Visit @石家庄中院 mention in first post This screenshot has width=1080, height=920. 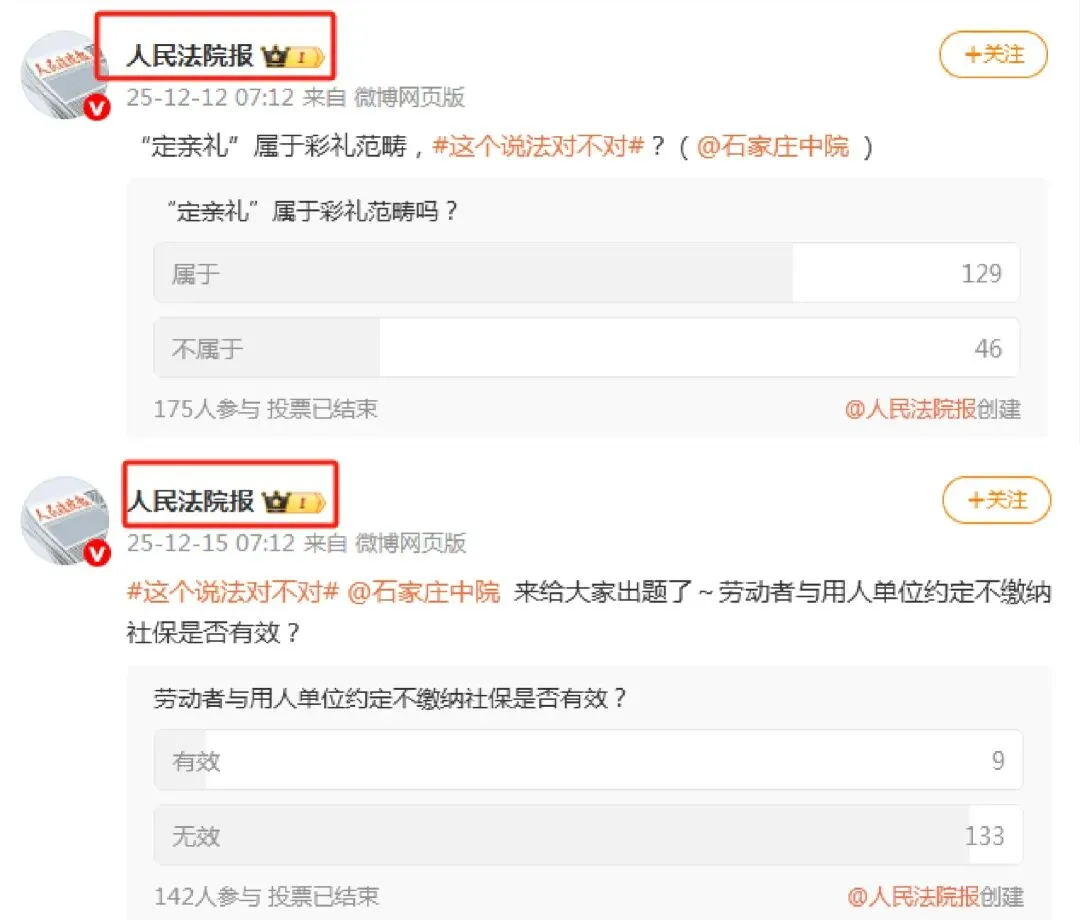(x=773, y=146)
